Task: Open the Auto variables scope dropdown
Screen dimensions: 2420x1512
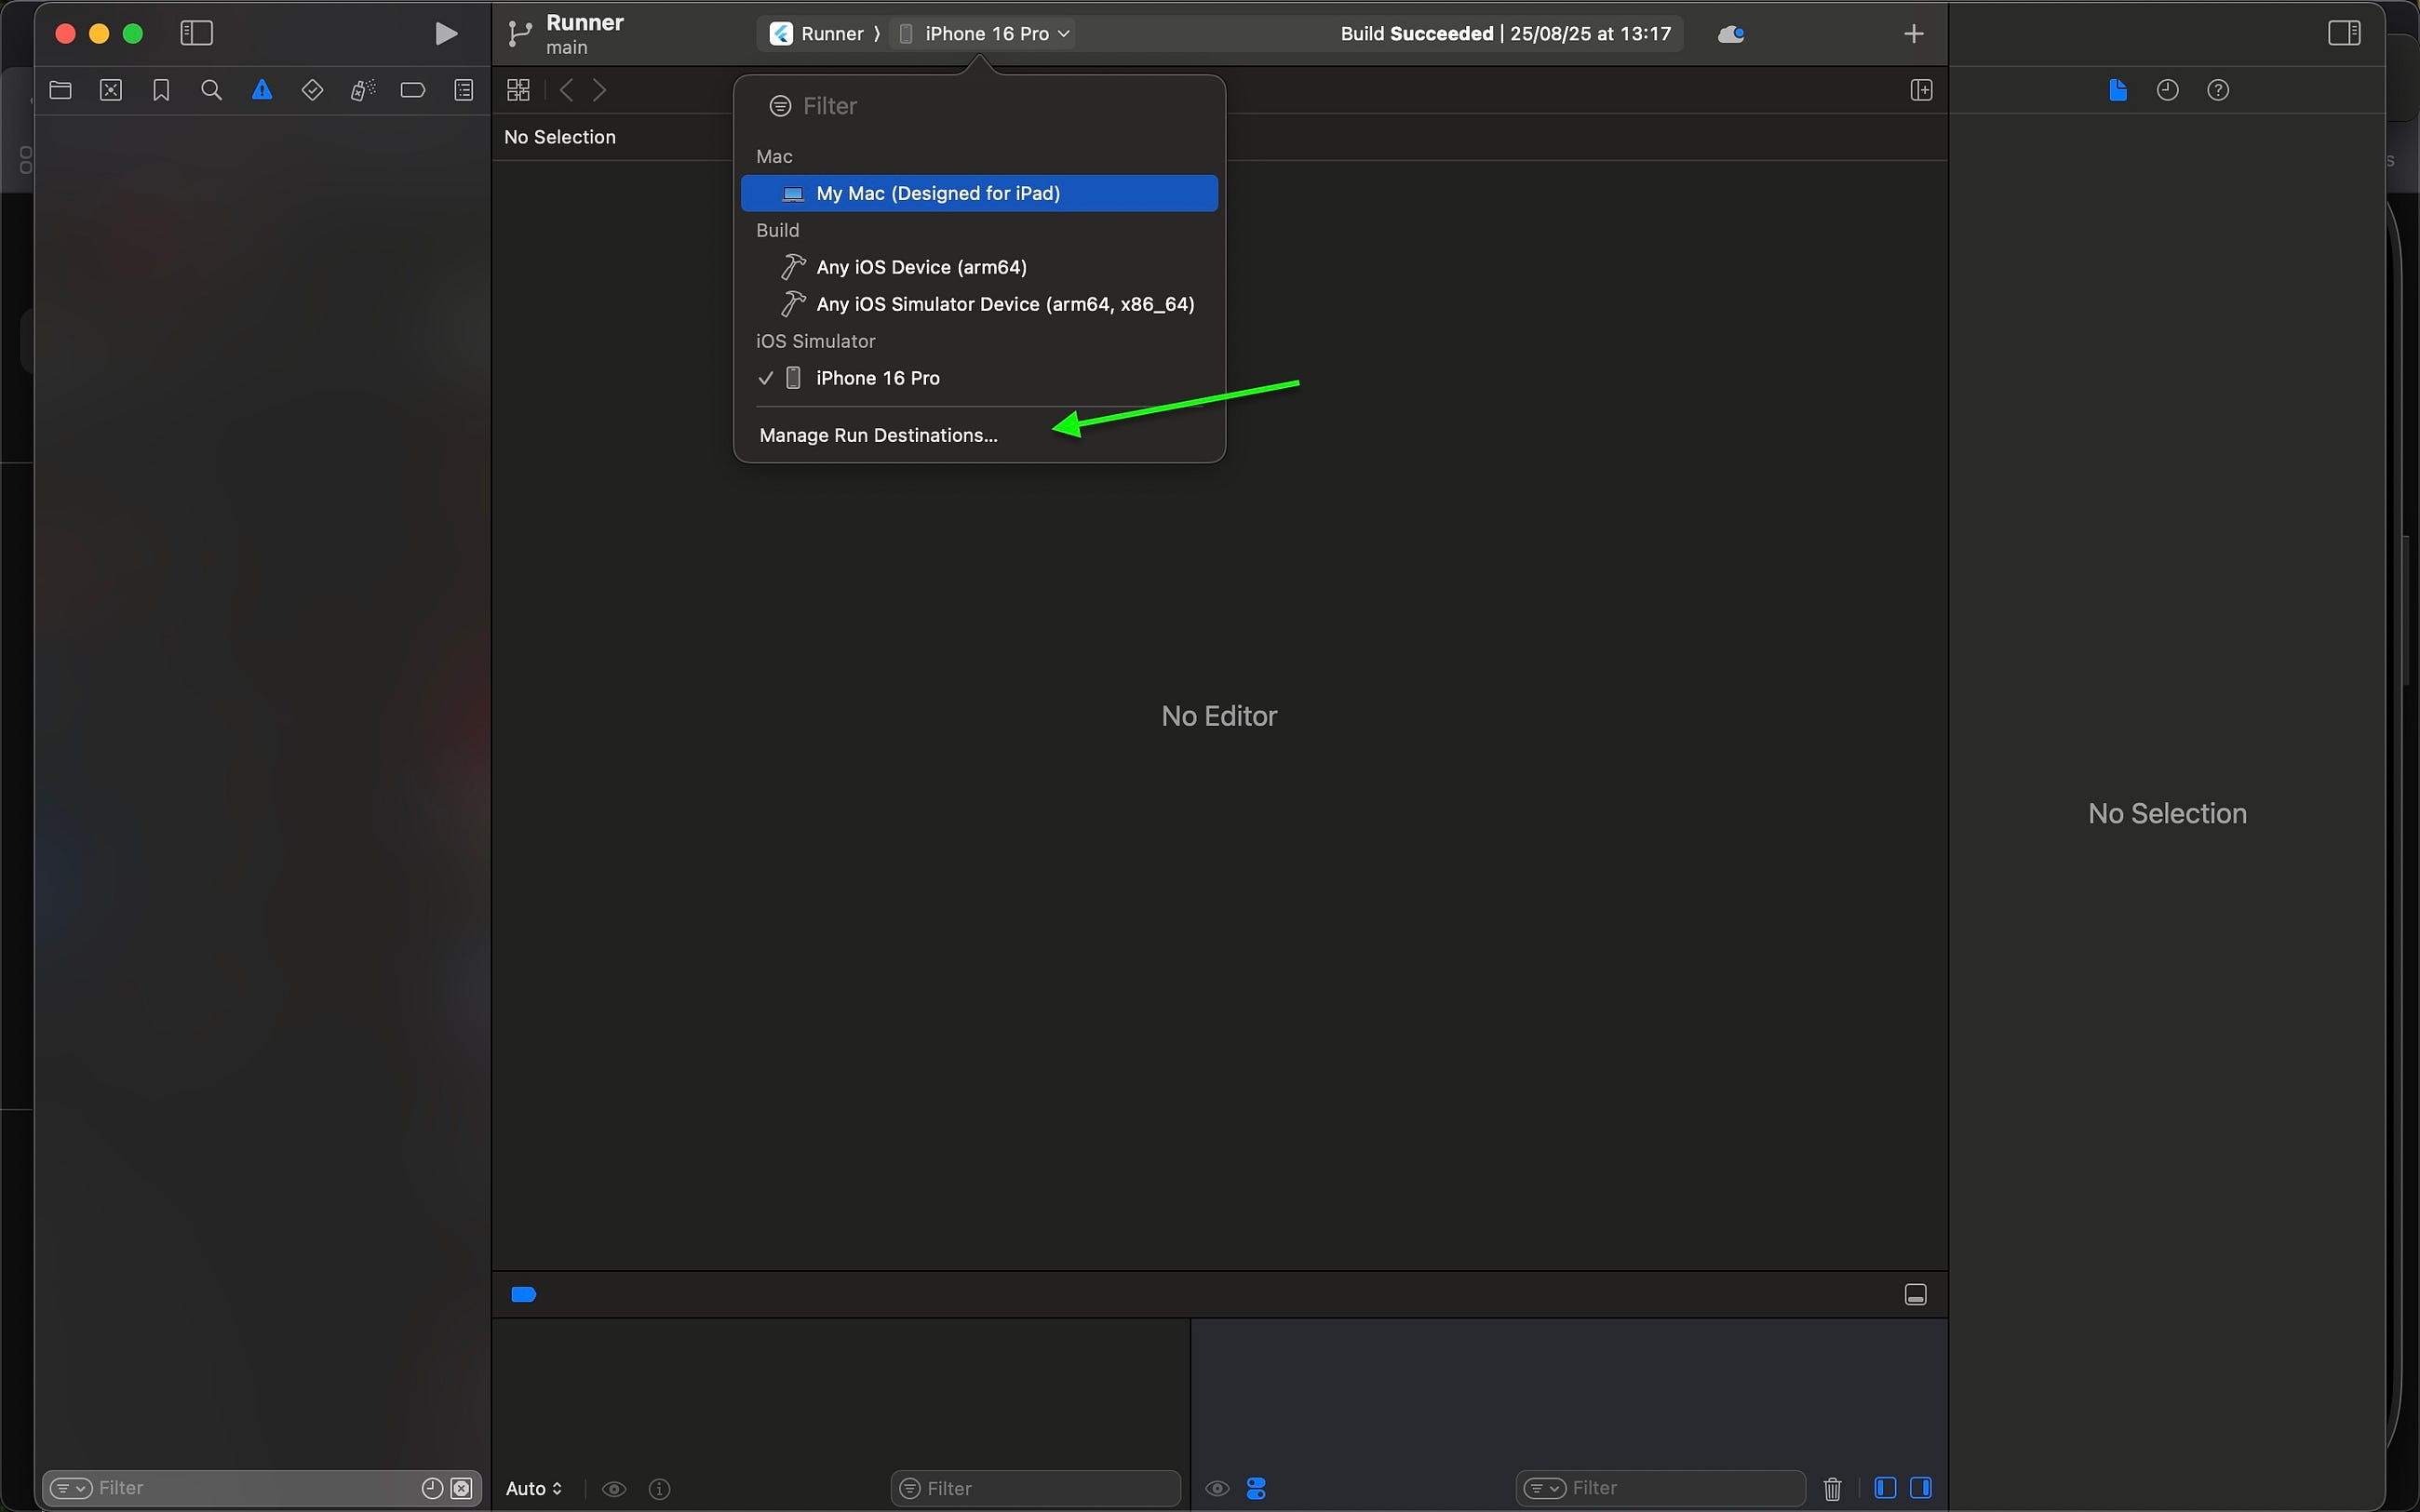Action: [534, 1489]
